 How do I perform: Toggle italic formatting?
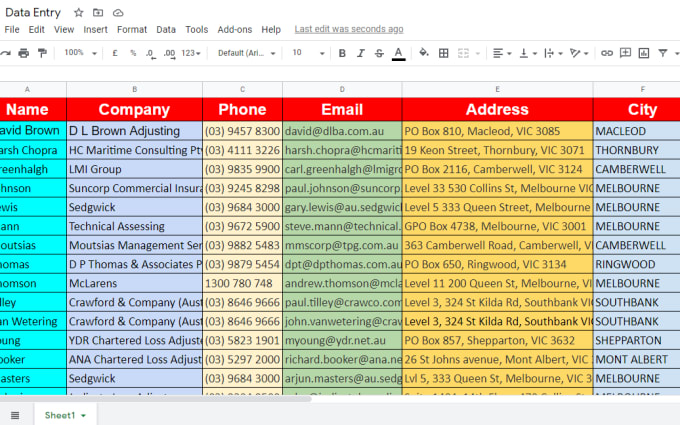click(x=360, y=53)
